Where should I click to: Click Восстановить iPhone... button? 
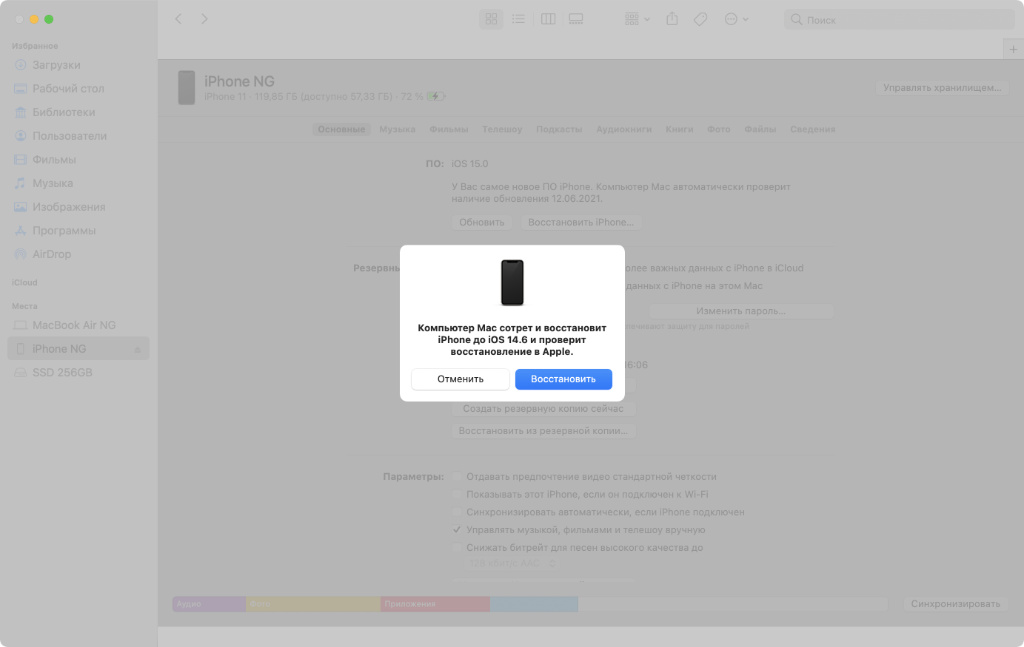point(581,222)
